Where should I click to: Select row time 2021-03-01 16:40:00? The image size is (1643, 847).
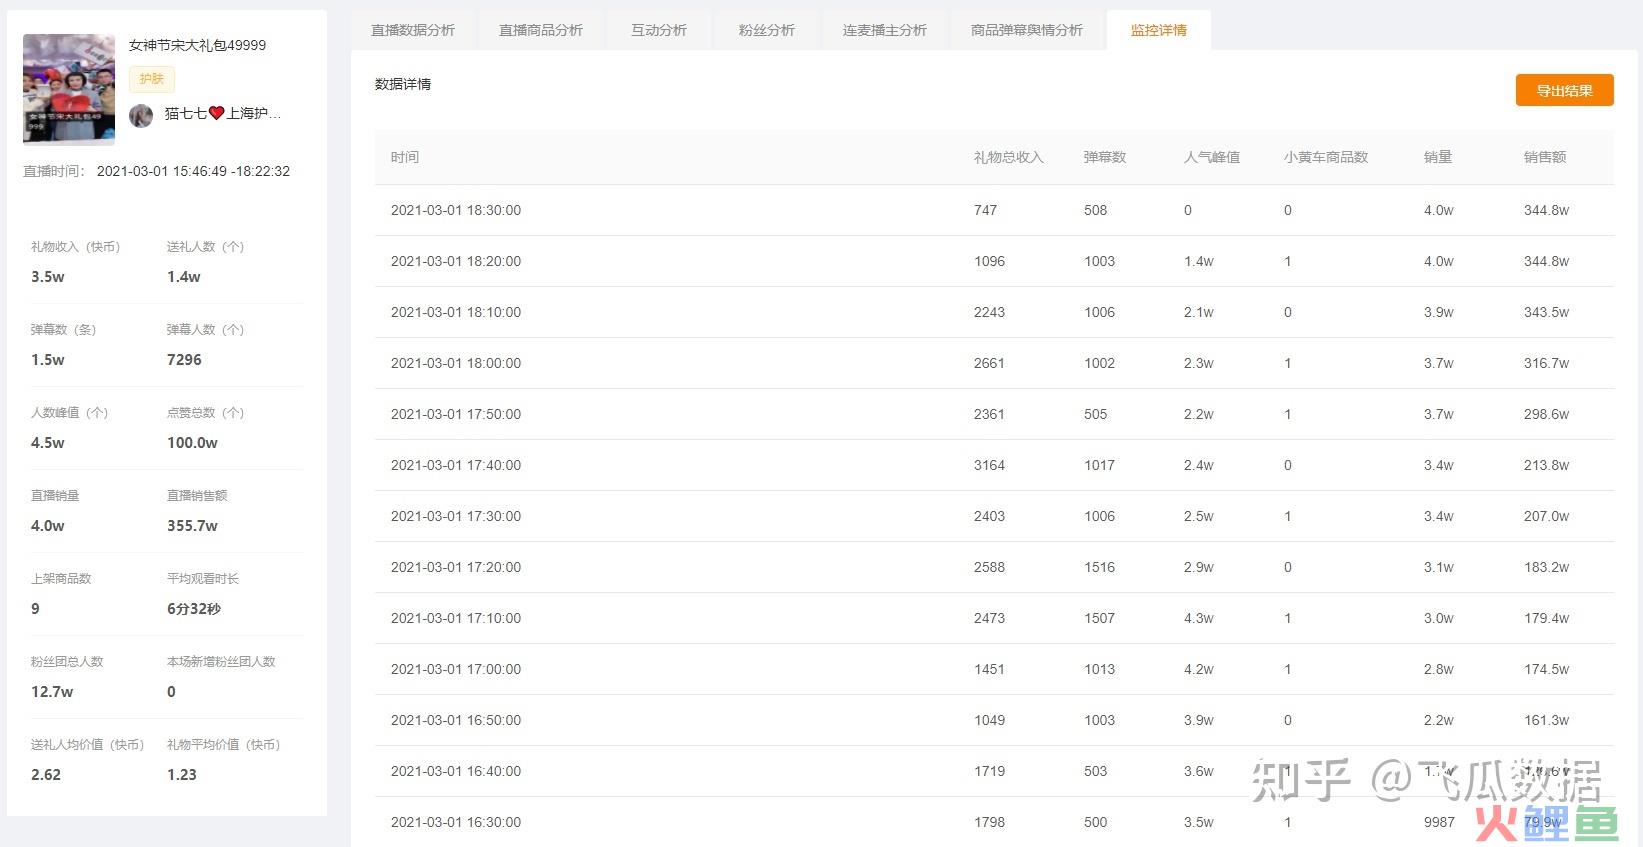[x=456, y=771]
